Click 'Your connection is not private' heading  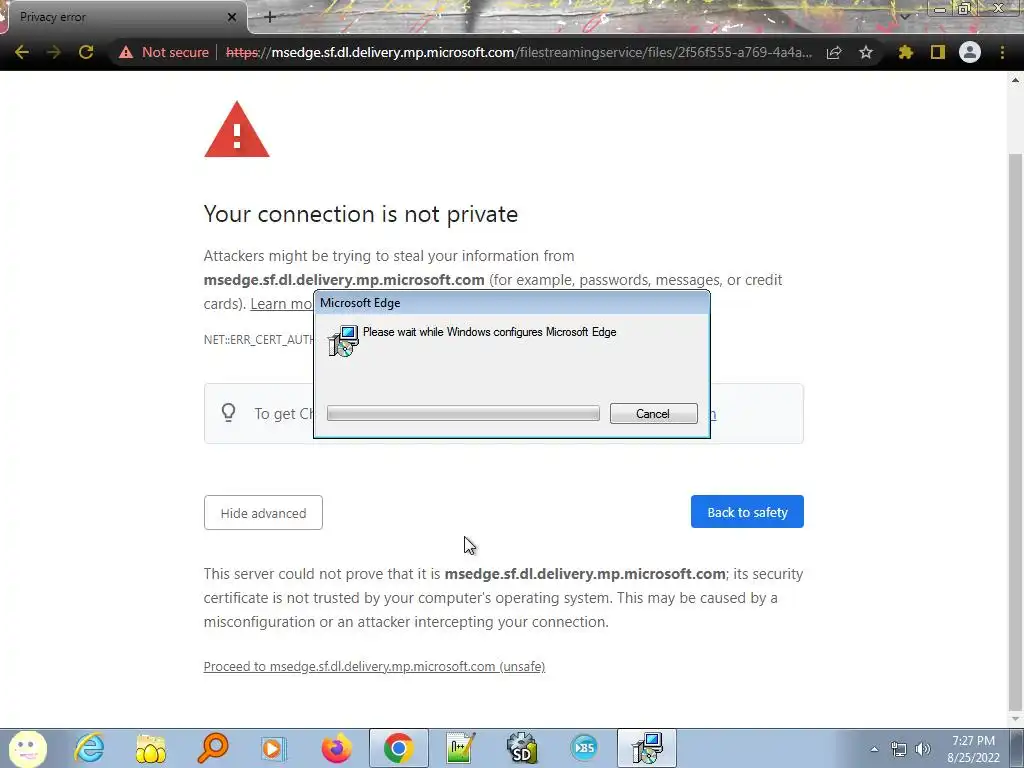point(360,214)
